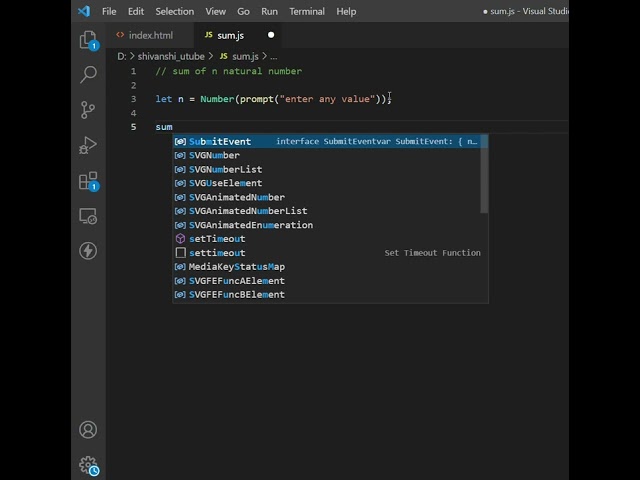Image resolution: width=640 pixels, height=480 pixels.
Task: Open the Search view icon
Action: (88, 75)
